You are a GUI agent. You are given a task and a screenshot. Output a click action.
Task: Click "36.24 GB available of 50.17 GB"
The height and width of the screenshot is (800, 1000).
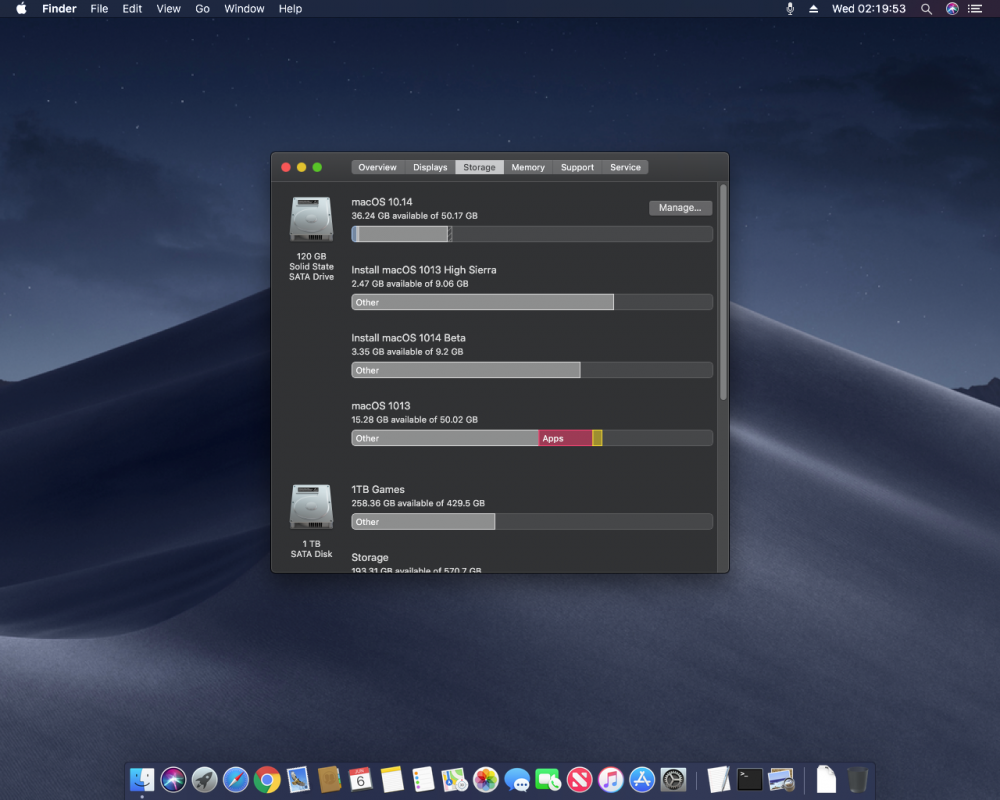[415, 216]
